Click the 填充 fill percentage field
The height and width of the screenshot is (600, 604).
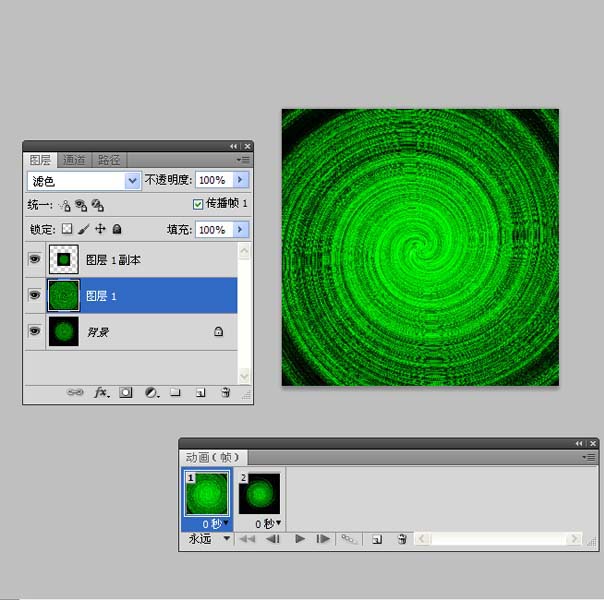click(x=214, y=230)
